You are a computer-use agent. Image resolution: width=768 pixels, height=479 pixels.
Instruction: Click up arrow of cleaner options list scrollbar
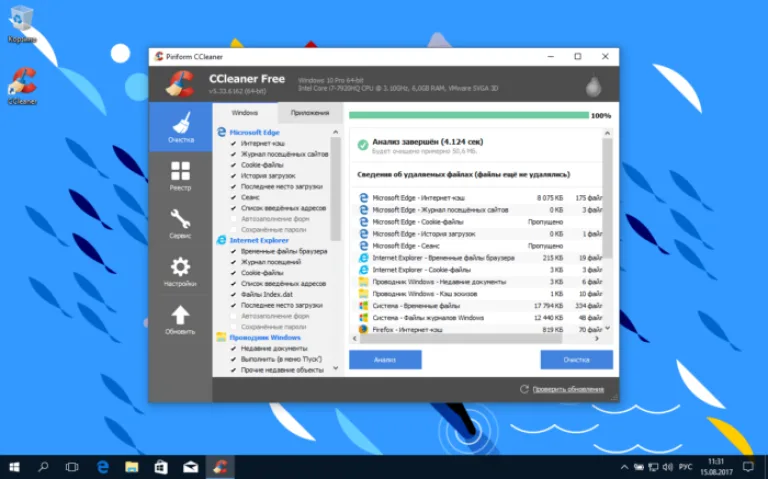tap(336, 132)
